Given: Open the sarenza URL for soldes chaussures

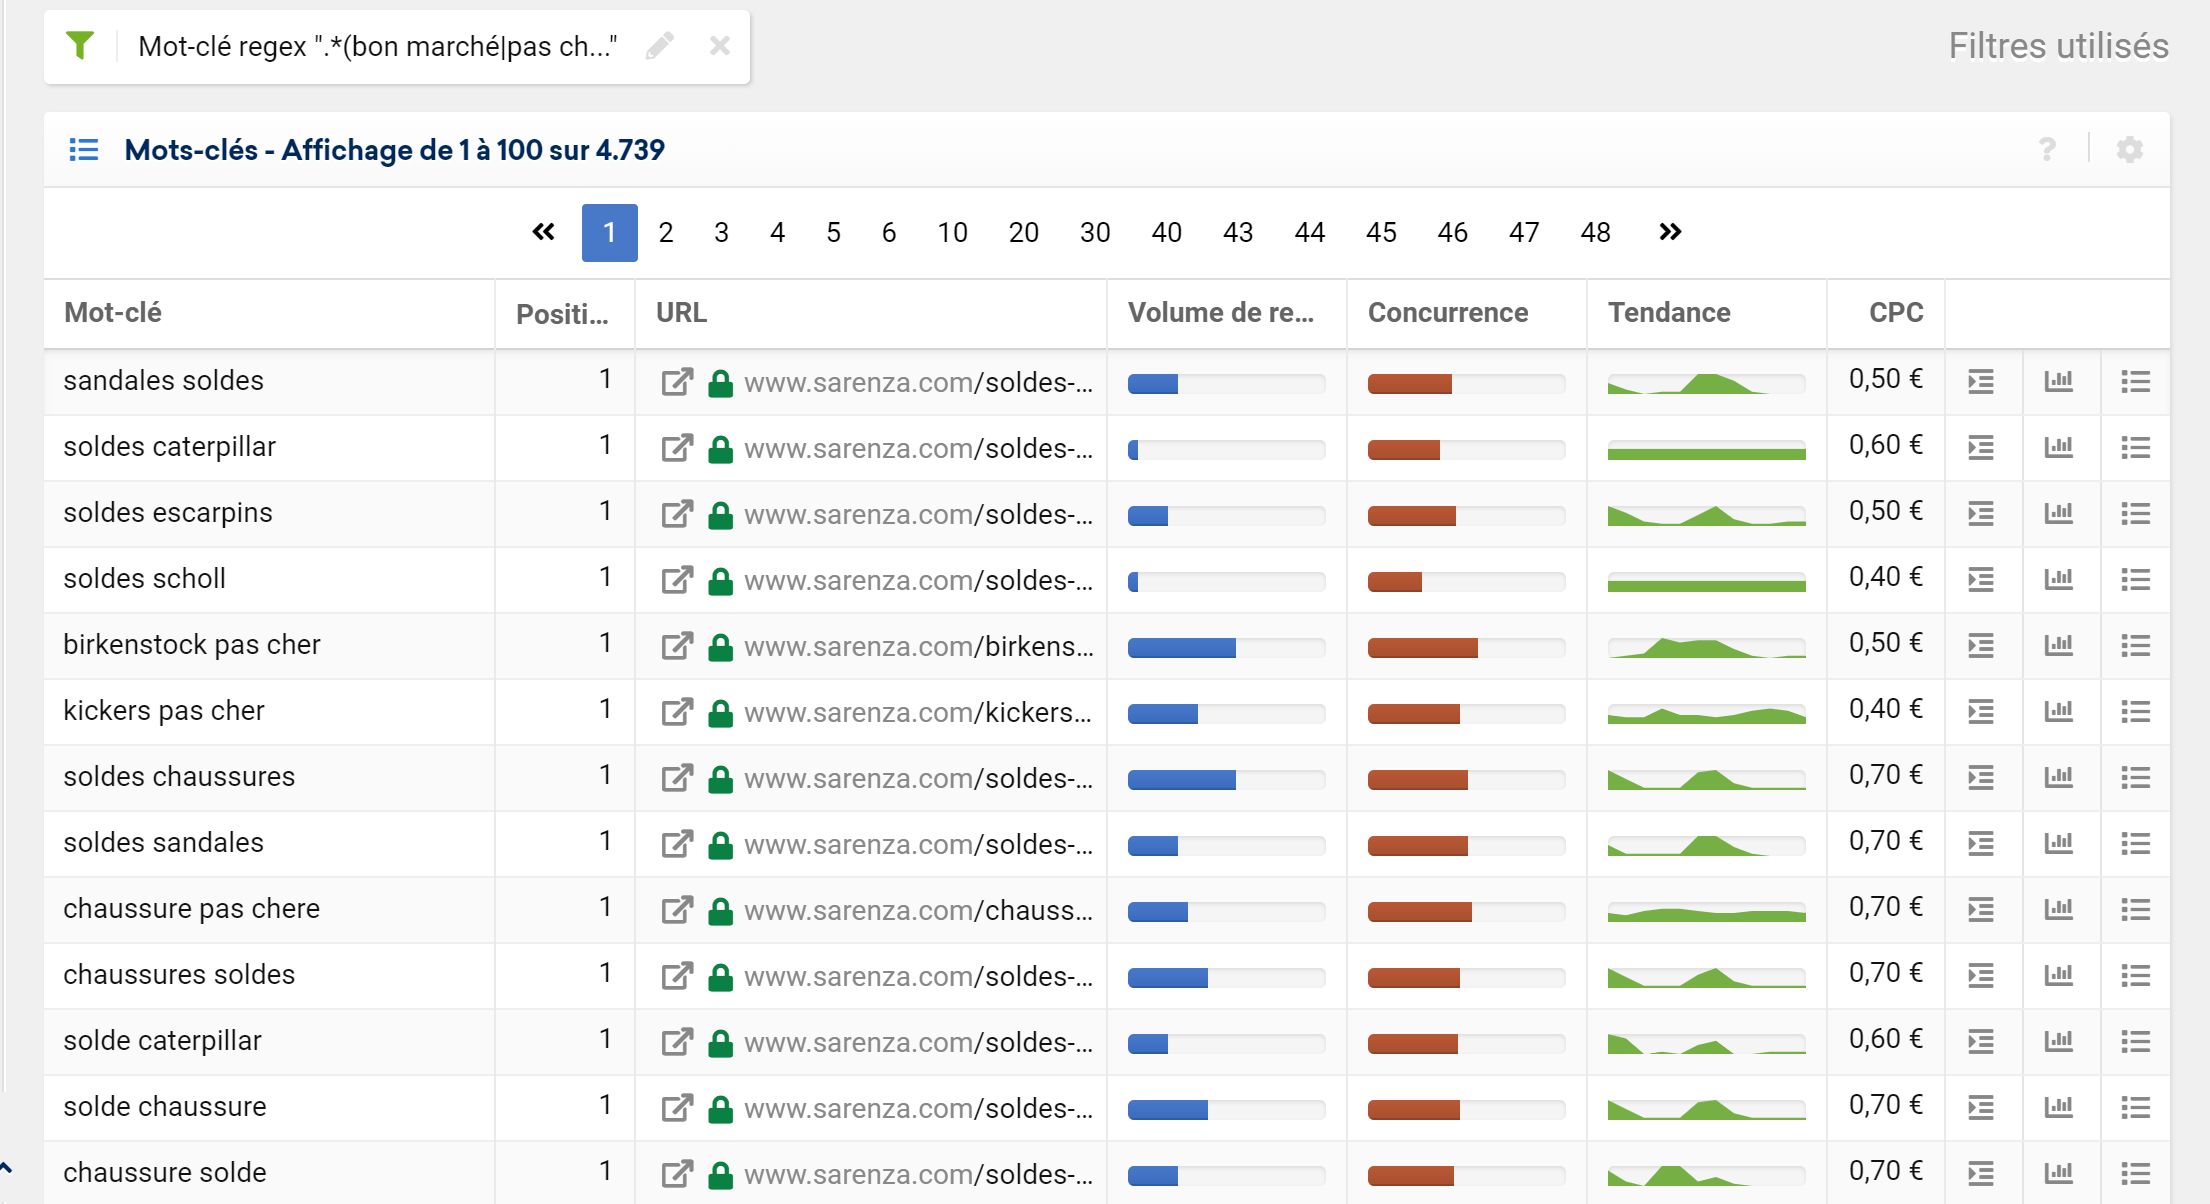Looking at the screenshot, I should point(918,778).
